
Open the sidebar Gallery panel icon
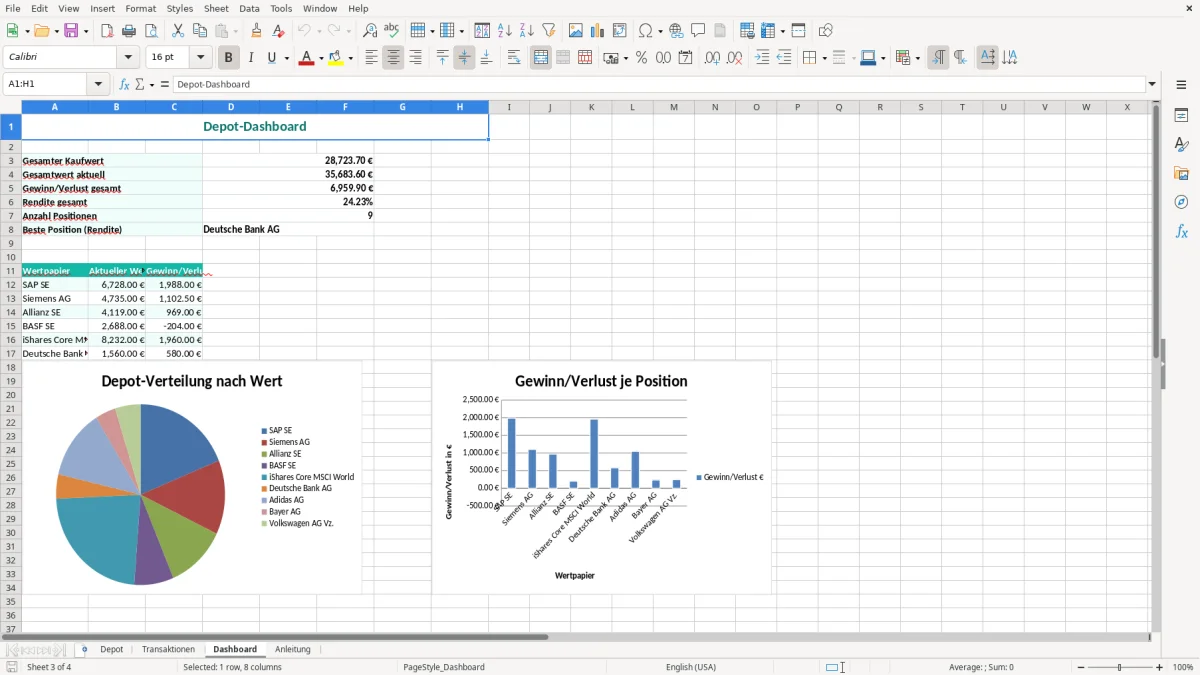point(1181,173)
